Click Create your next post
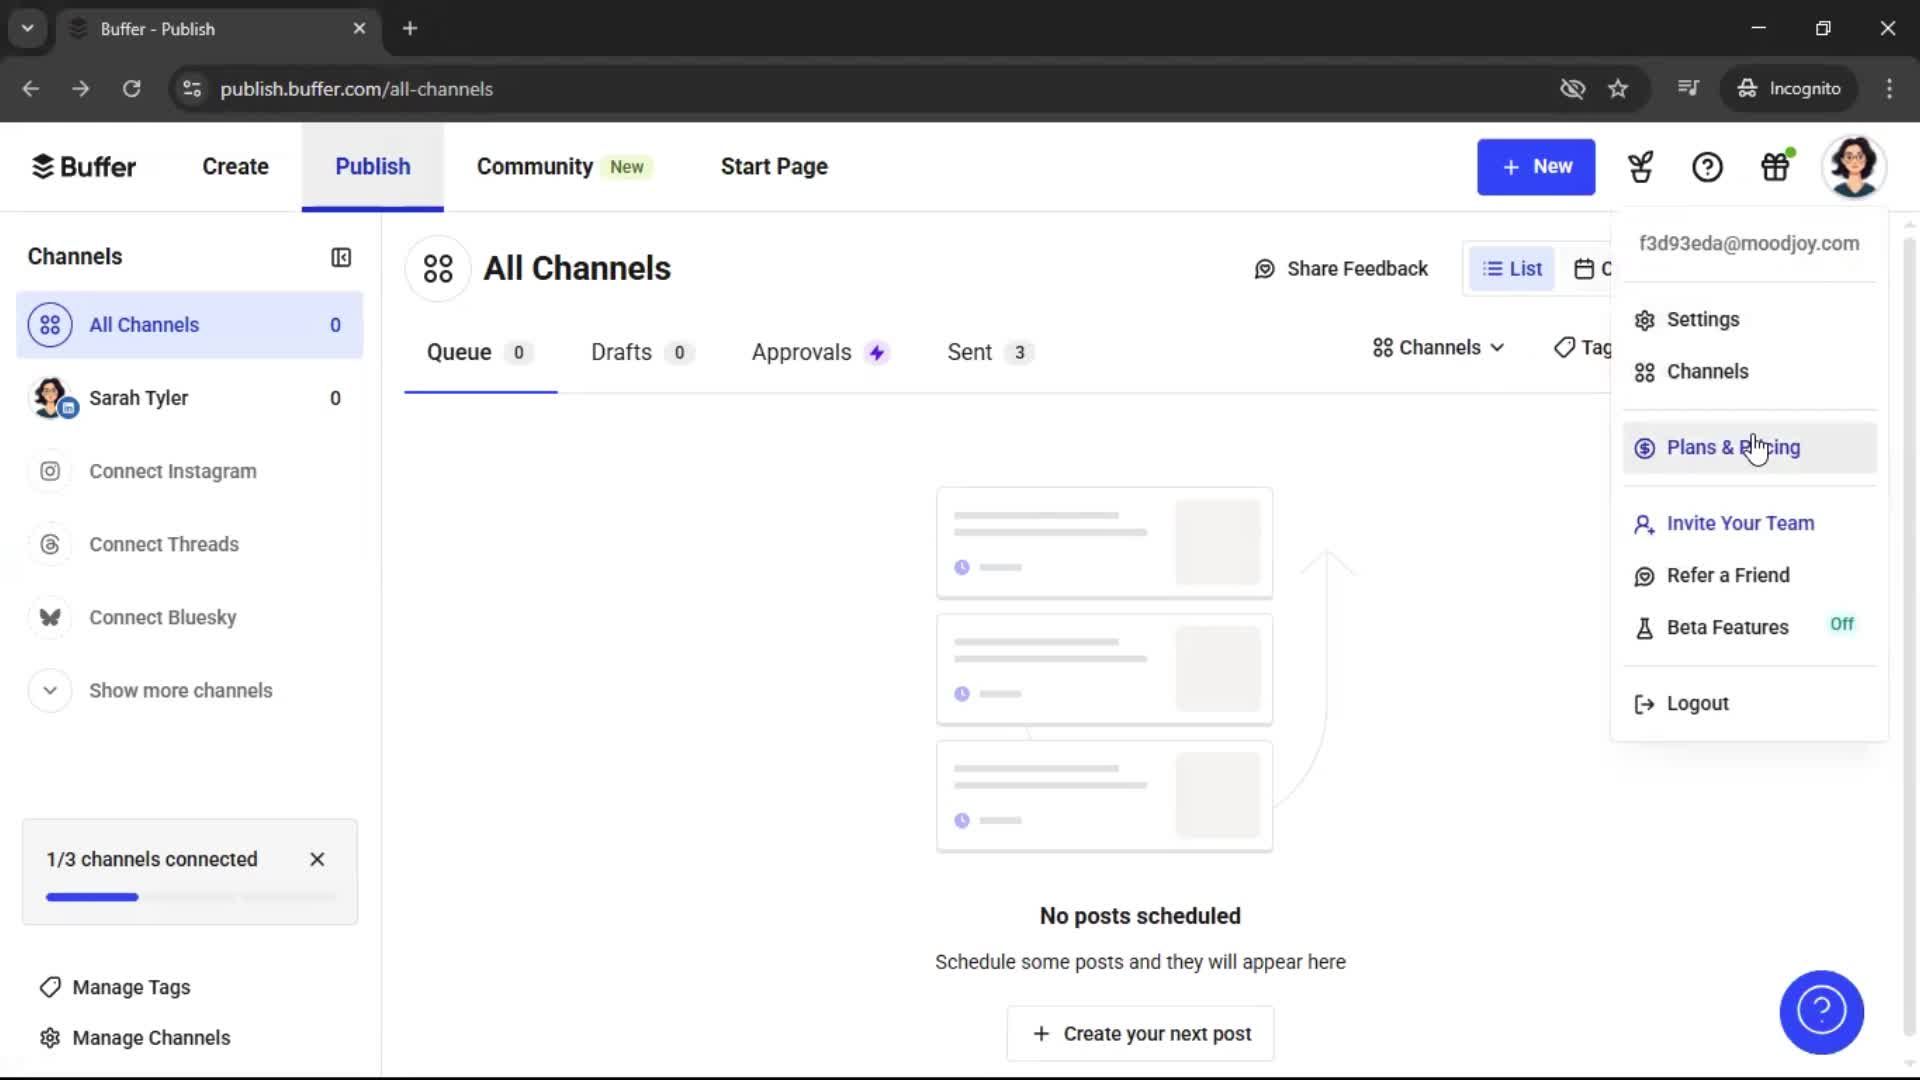The image size is (1920, 1080). [x=1140, y=1033]
